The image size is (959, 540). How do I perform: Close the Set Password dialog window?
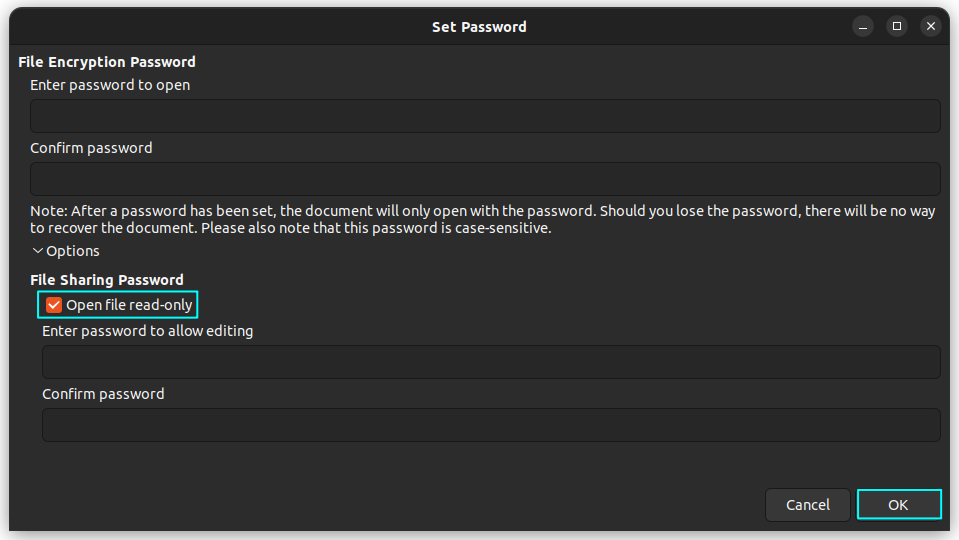tap(931, 26)
